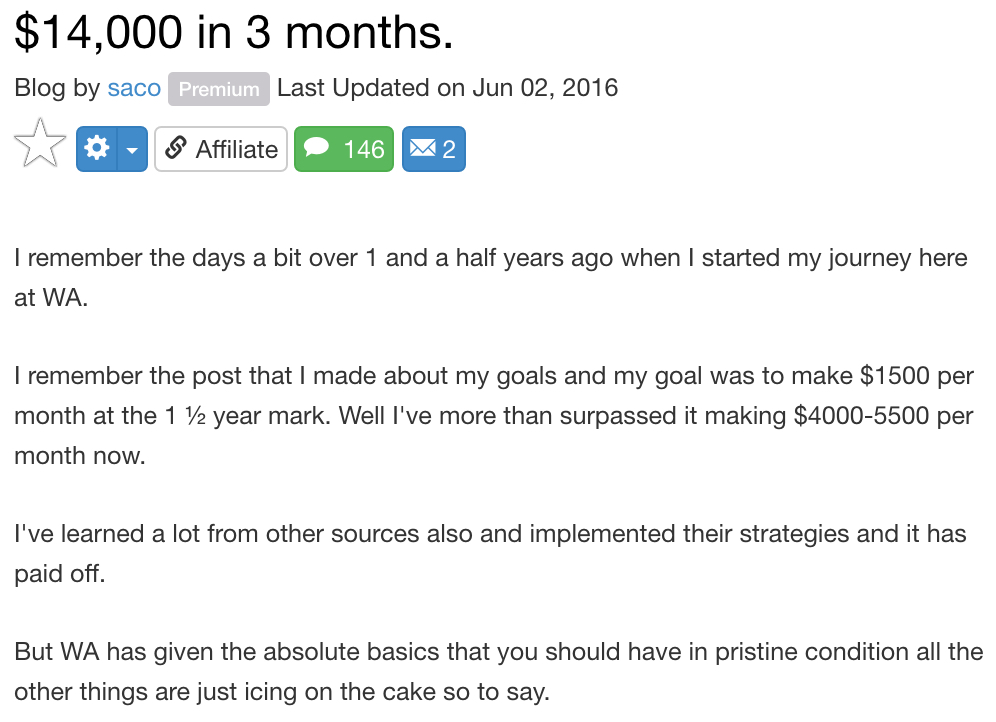The image size is (996, 722).
Task: Click the chain link icon in Affiliate
Action: pos(175,148)
